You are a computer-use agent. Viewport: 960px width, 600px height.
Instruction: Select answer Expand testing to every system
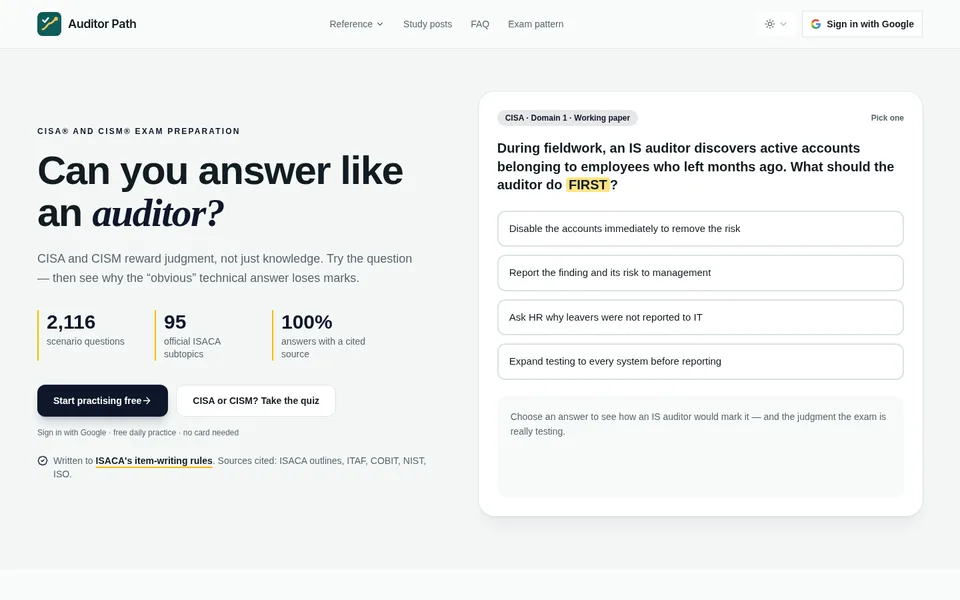(700, 361)
